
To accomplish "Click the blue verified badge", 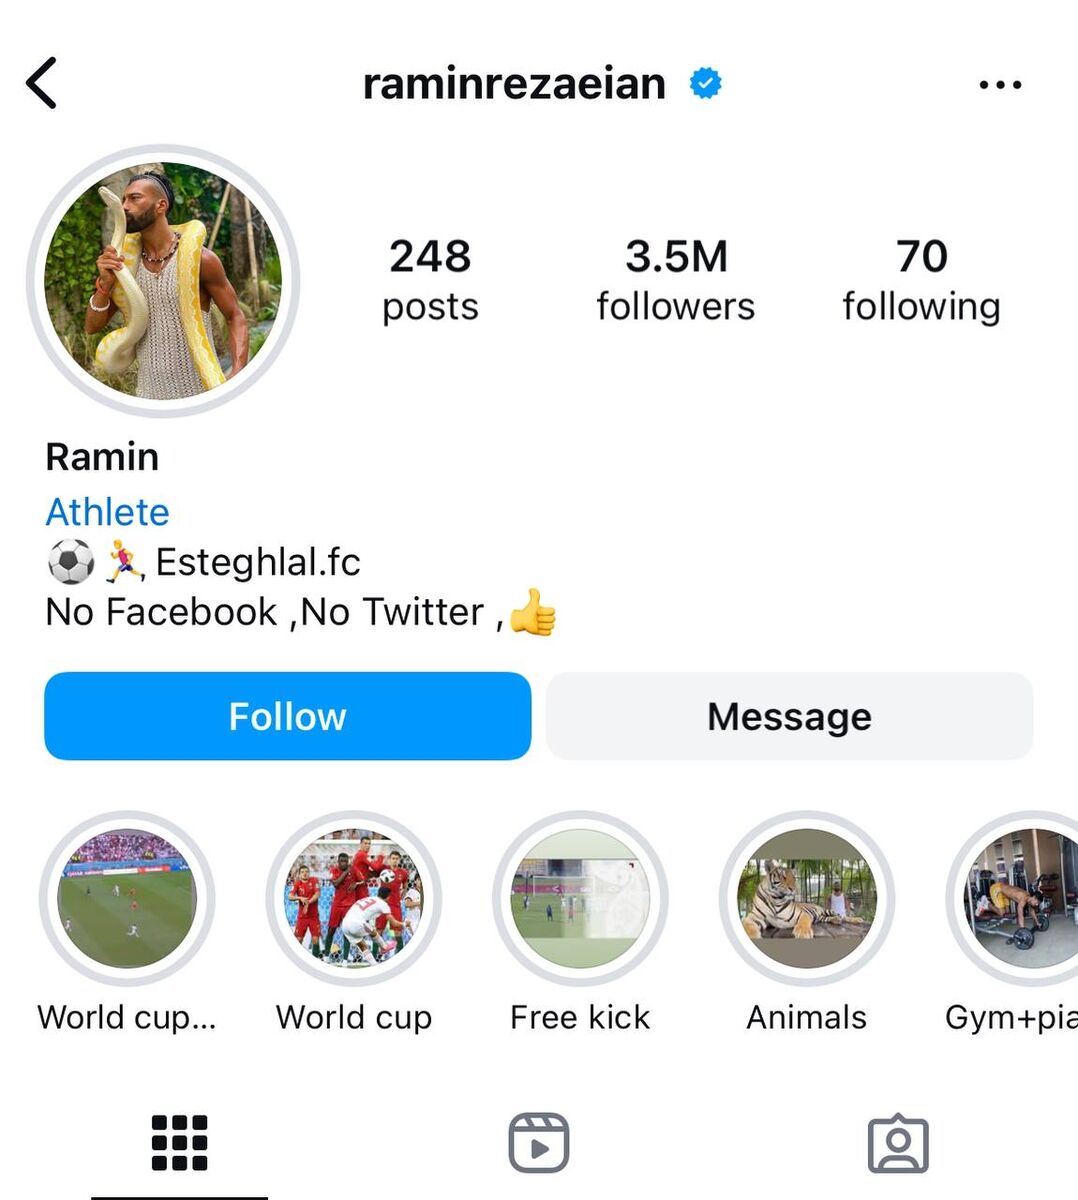I will point(706,84).
